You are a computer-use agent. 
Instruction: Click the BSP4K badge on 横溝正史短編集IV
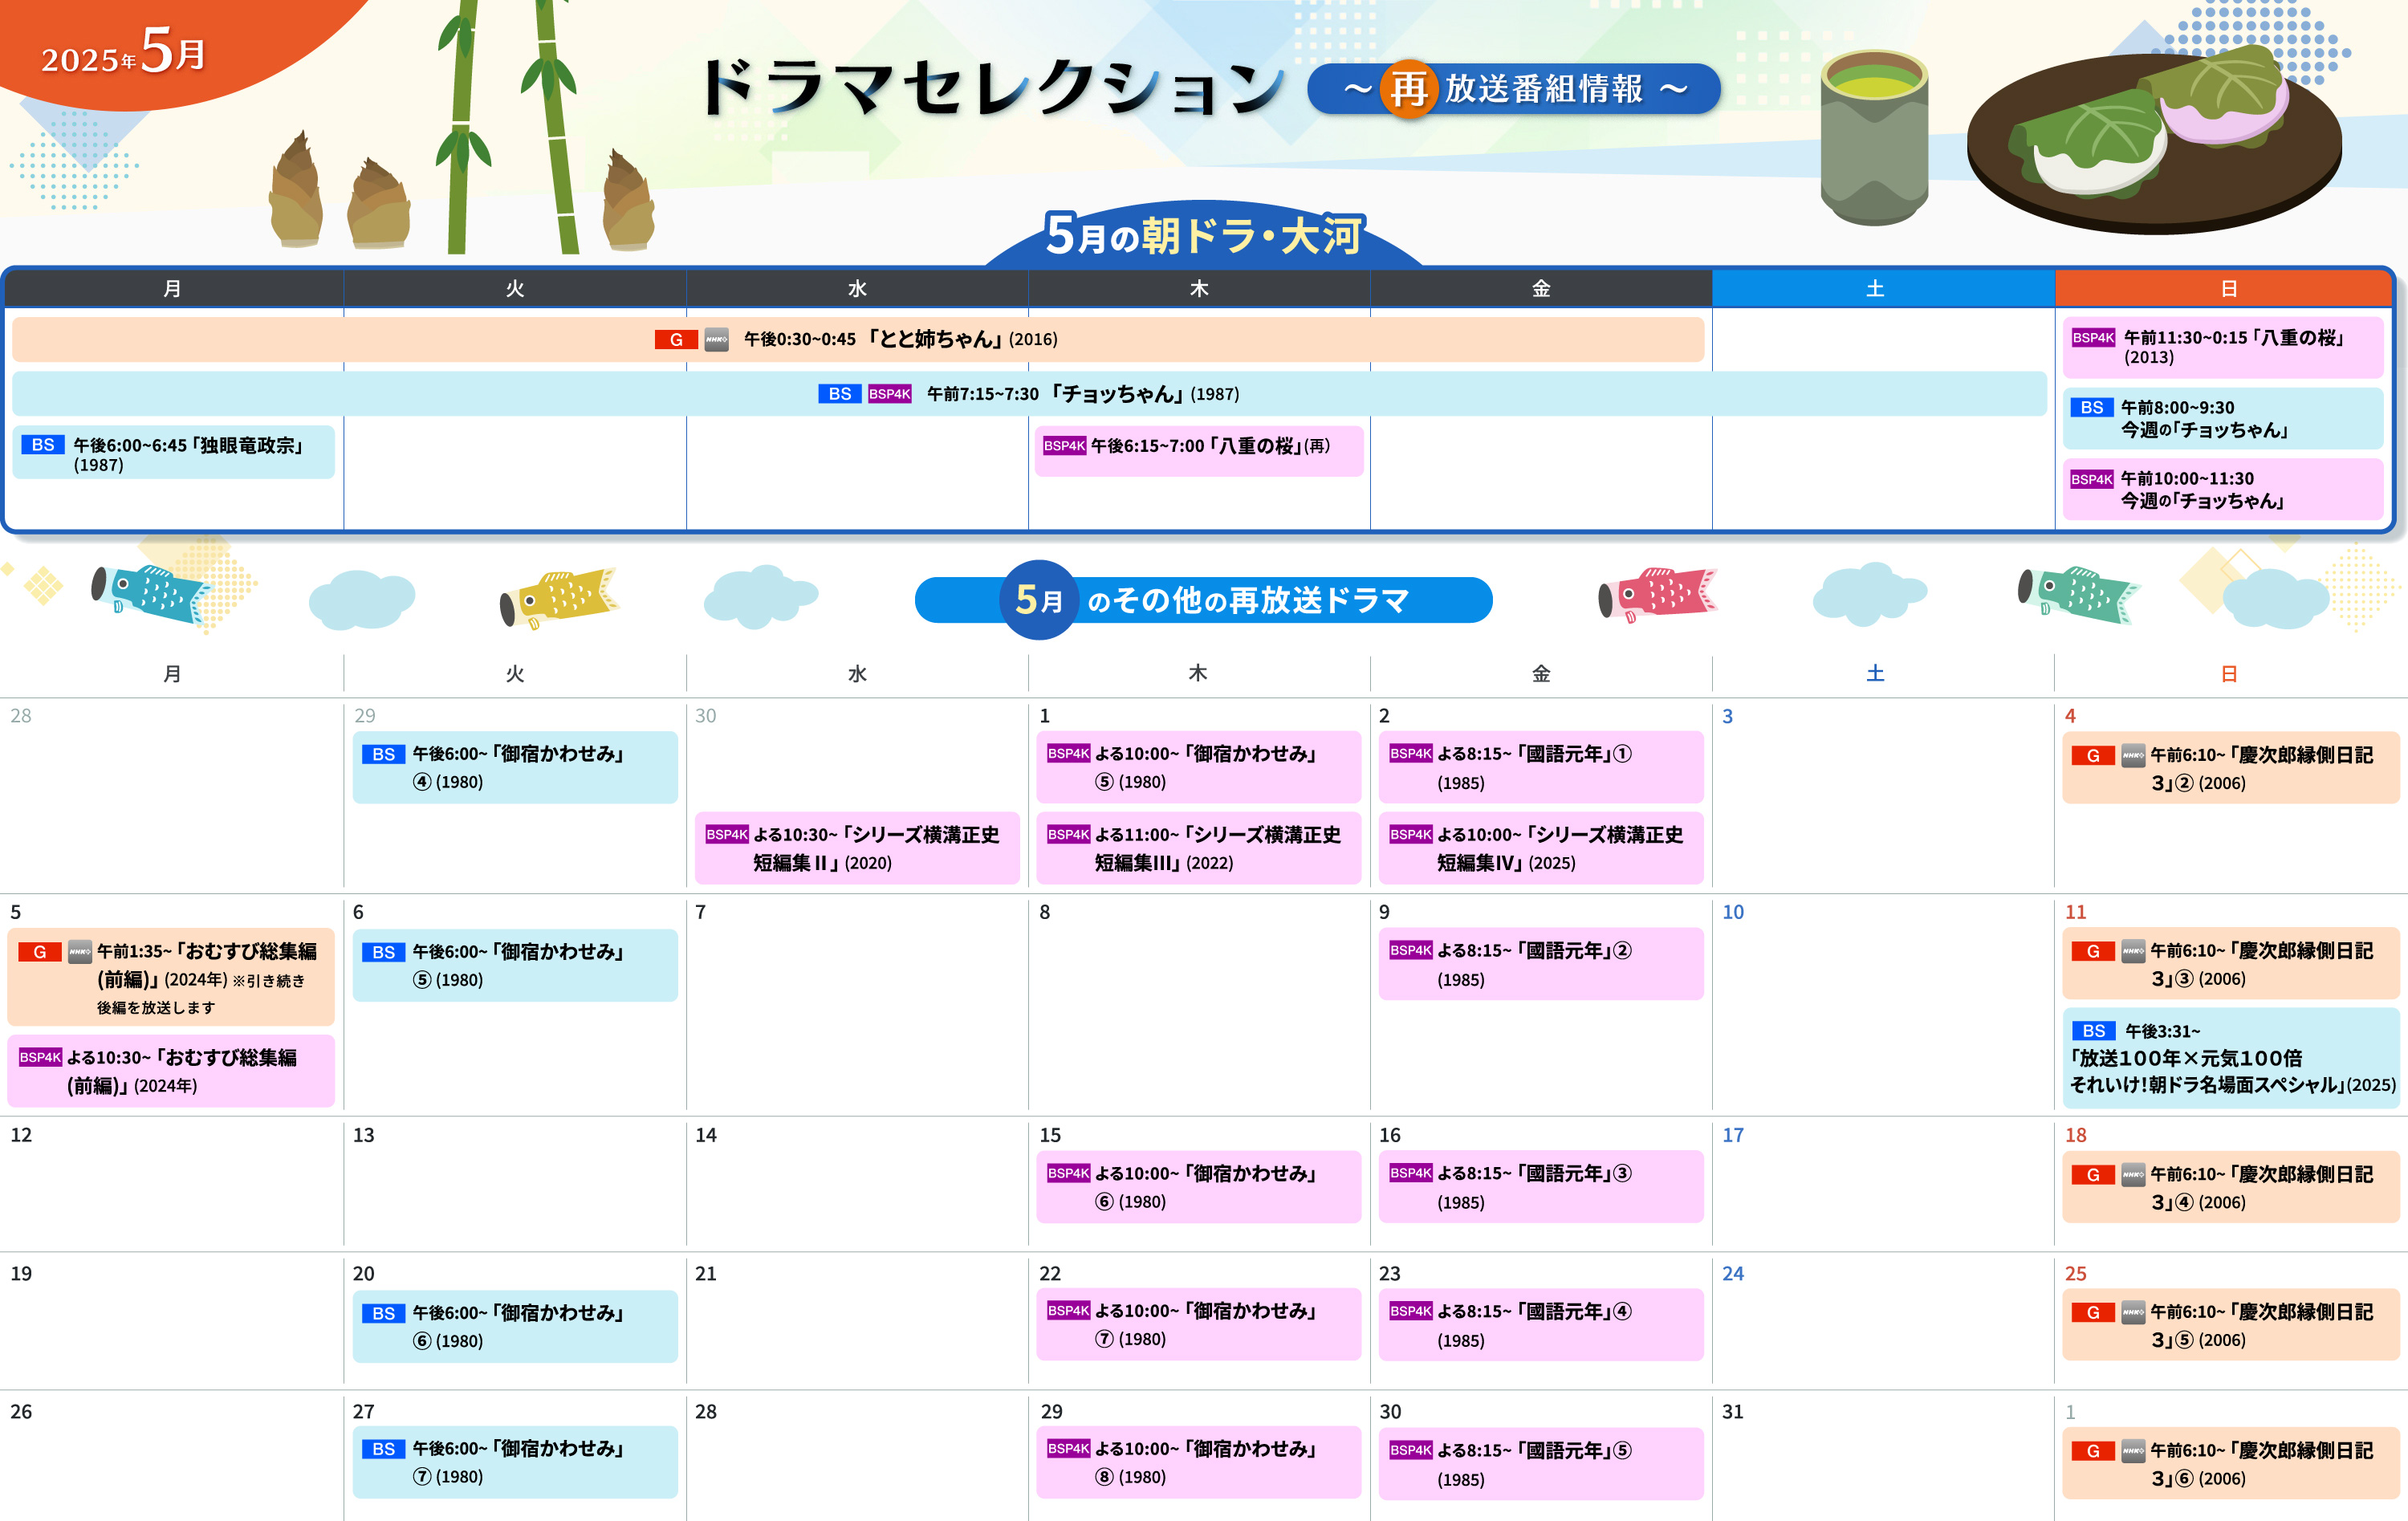pos(1411,835)
